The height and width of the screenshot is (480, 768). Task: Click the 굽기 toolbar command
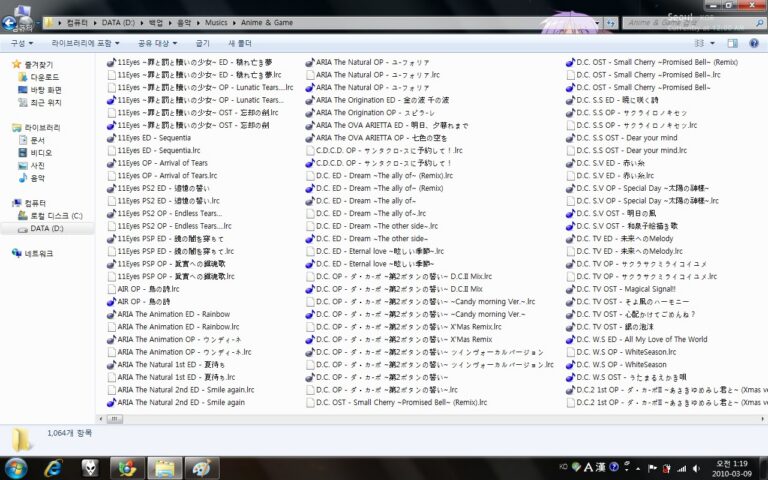202,43
